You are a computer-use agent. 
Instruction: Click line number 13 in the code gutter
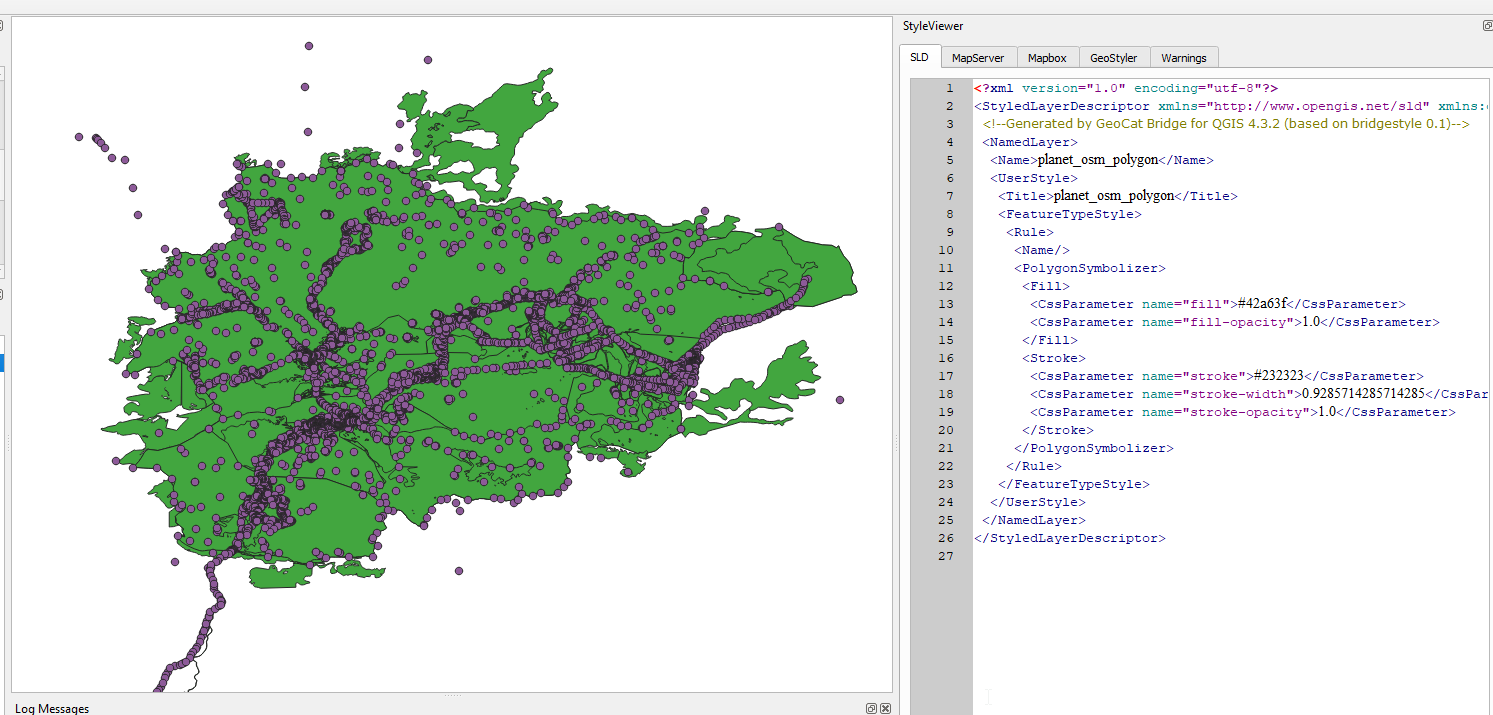click(945, 303)
